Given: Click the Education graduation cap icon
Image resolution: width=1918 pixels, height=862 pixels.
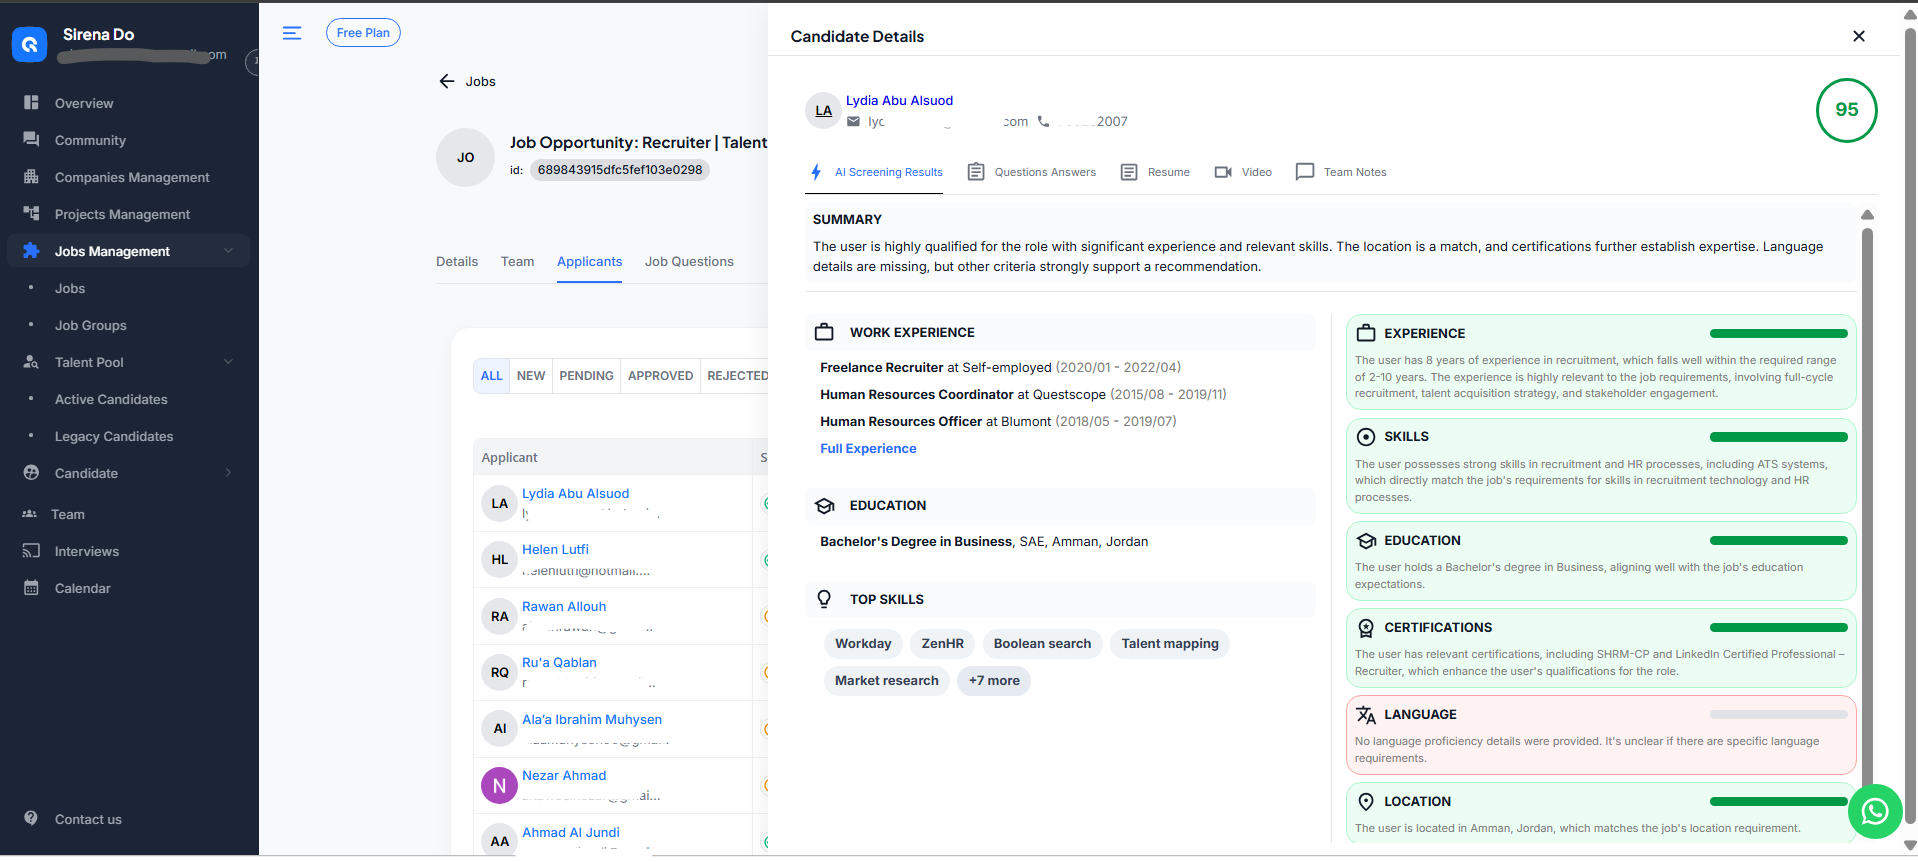Looking at the screenshot, I should [x=824, y=505].
